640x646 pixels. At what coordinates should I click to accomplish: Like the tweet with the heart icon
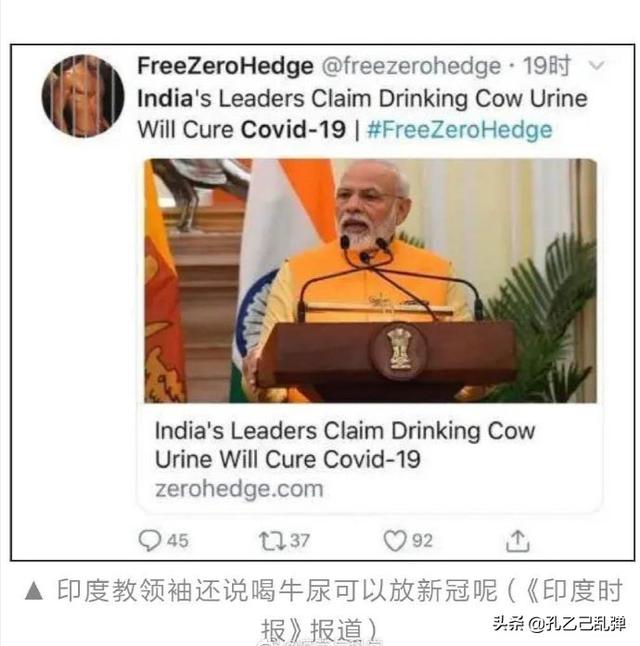(395, 541)
